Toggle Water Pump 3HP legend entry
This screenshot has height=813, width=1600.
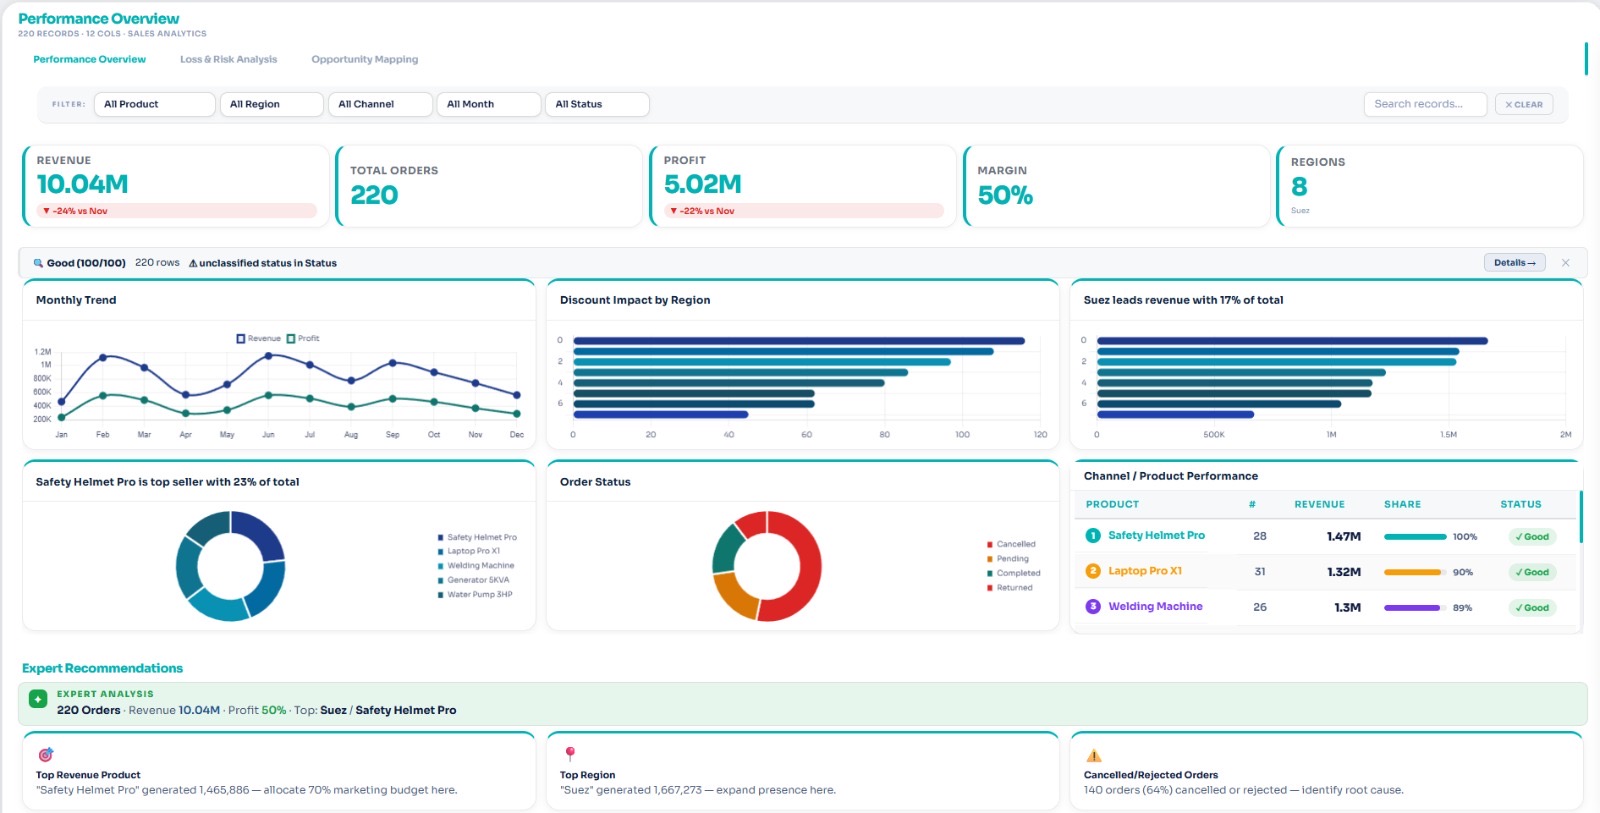tap(475, 594)
